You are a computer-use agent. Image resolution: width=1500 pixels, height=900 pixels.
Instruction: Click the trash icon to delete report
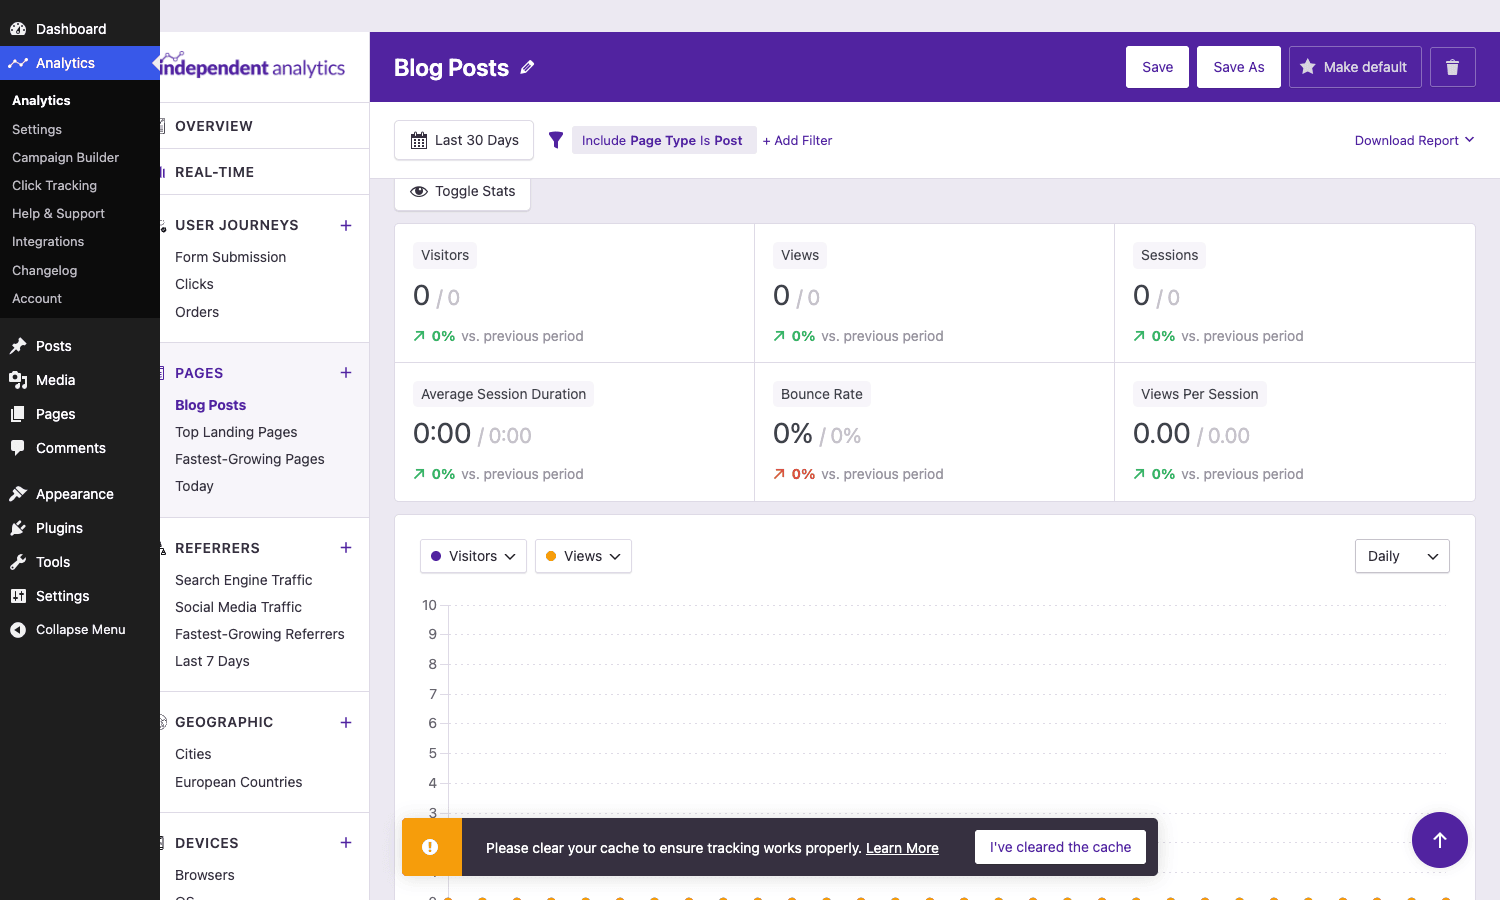pyautogui.click(x=1453, y=67)
